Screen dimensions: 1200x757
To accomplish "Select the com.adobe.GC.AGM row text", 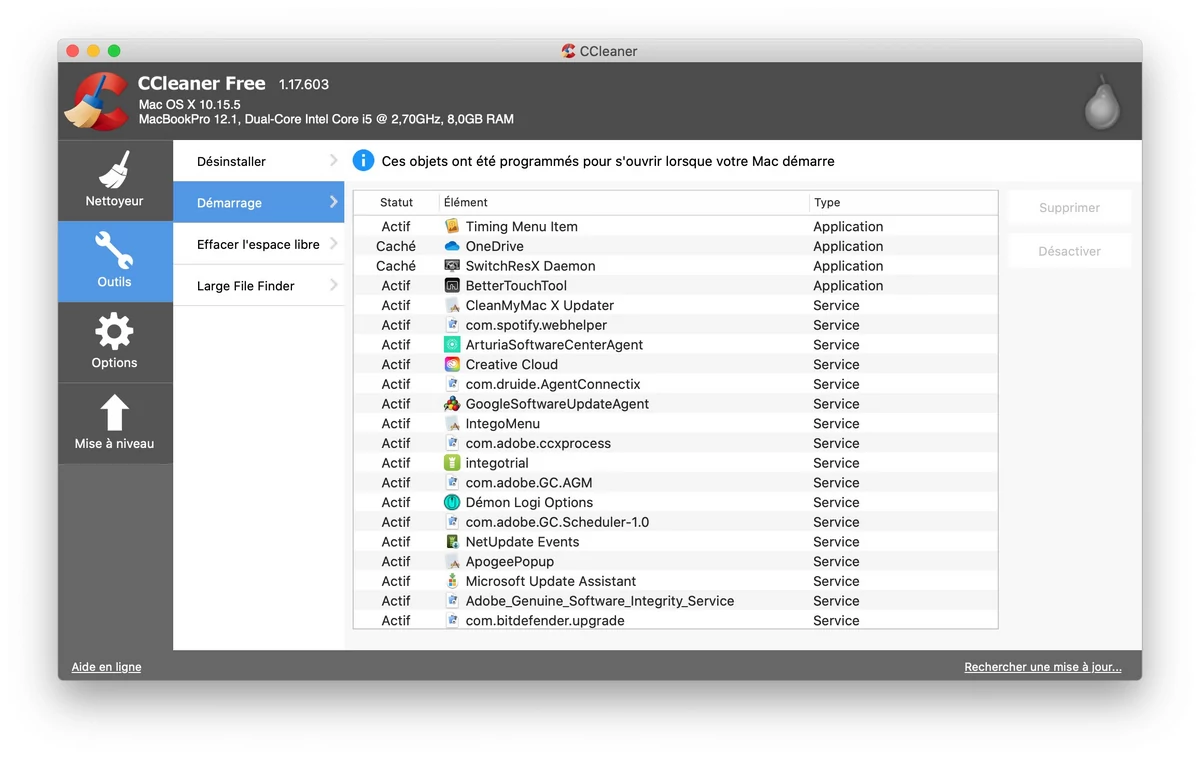I will point(529,483).
